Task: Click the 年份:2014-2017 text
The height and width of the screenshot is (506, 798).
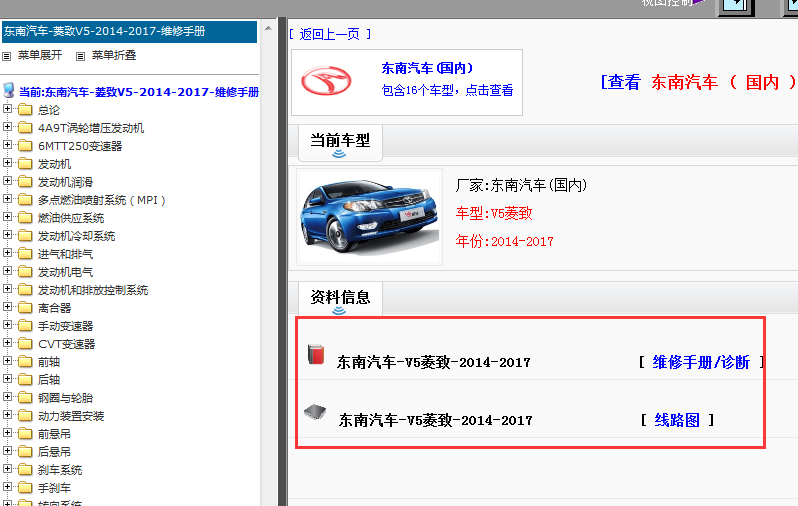Action: point(504,241)
